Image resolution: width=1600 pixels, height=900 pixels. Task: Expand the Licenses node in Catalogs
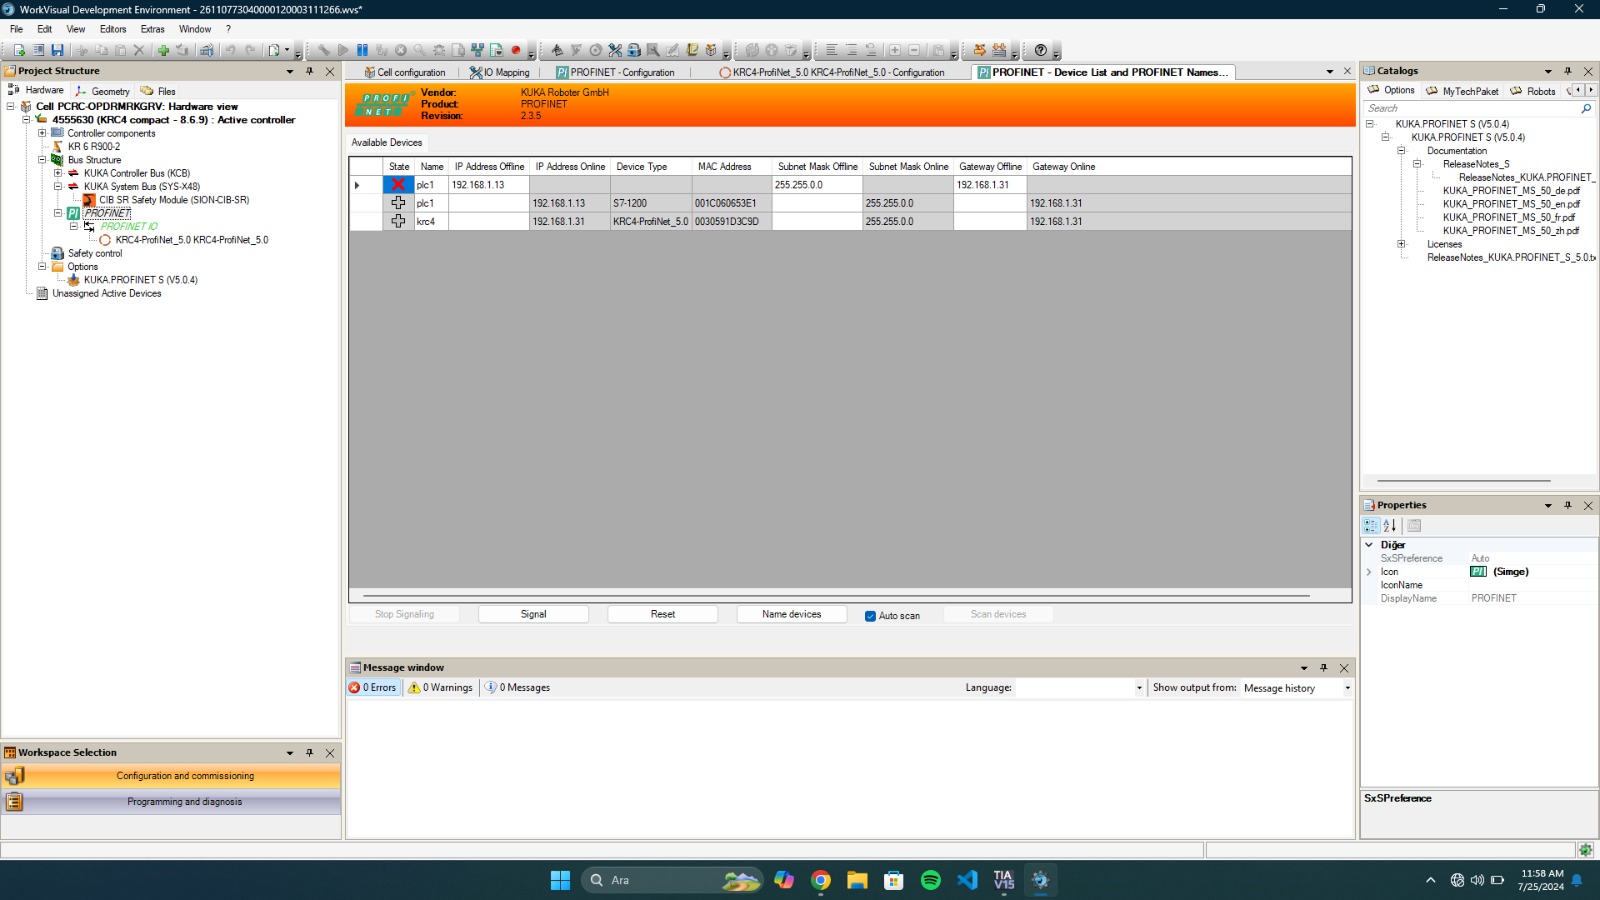pos(1401,244)
